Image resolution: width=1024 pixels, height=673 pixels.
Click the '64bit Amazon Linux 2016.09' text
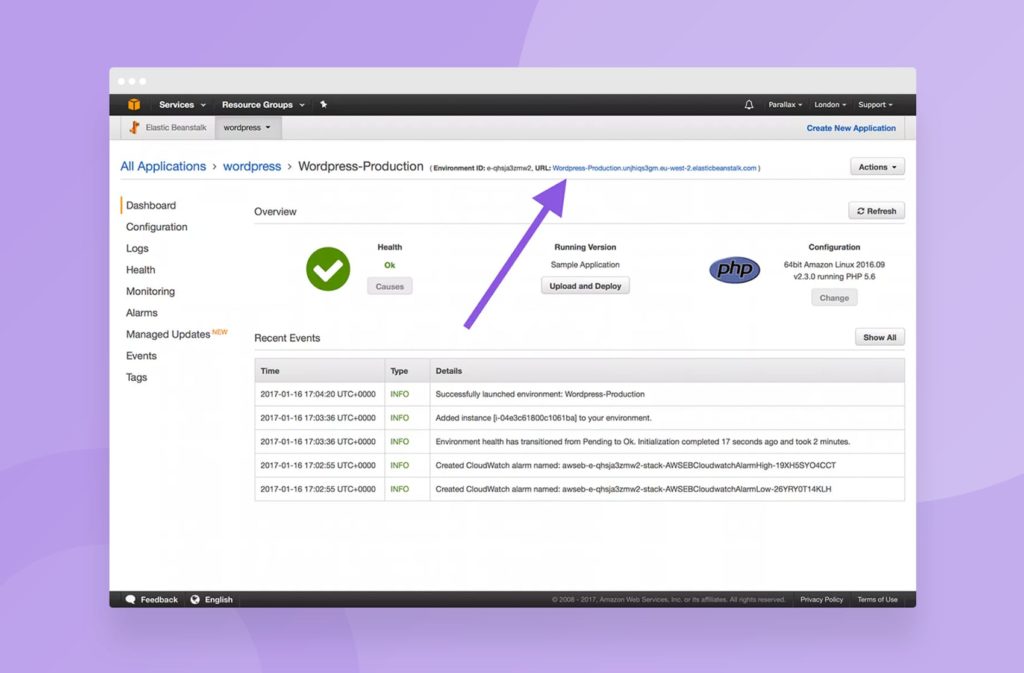834,264
